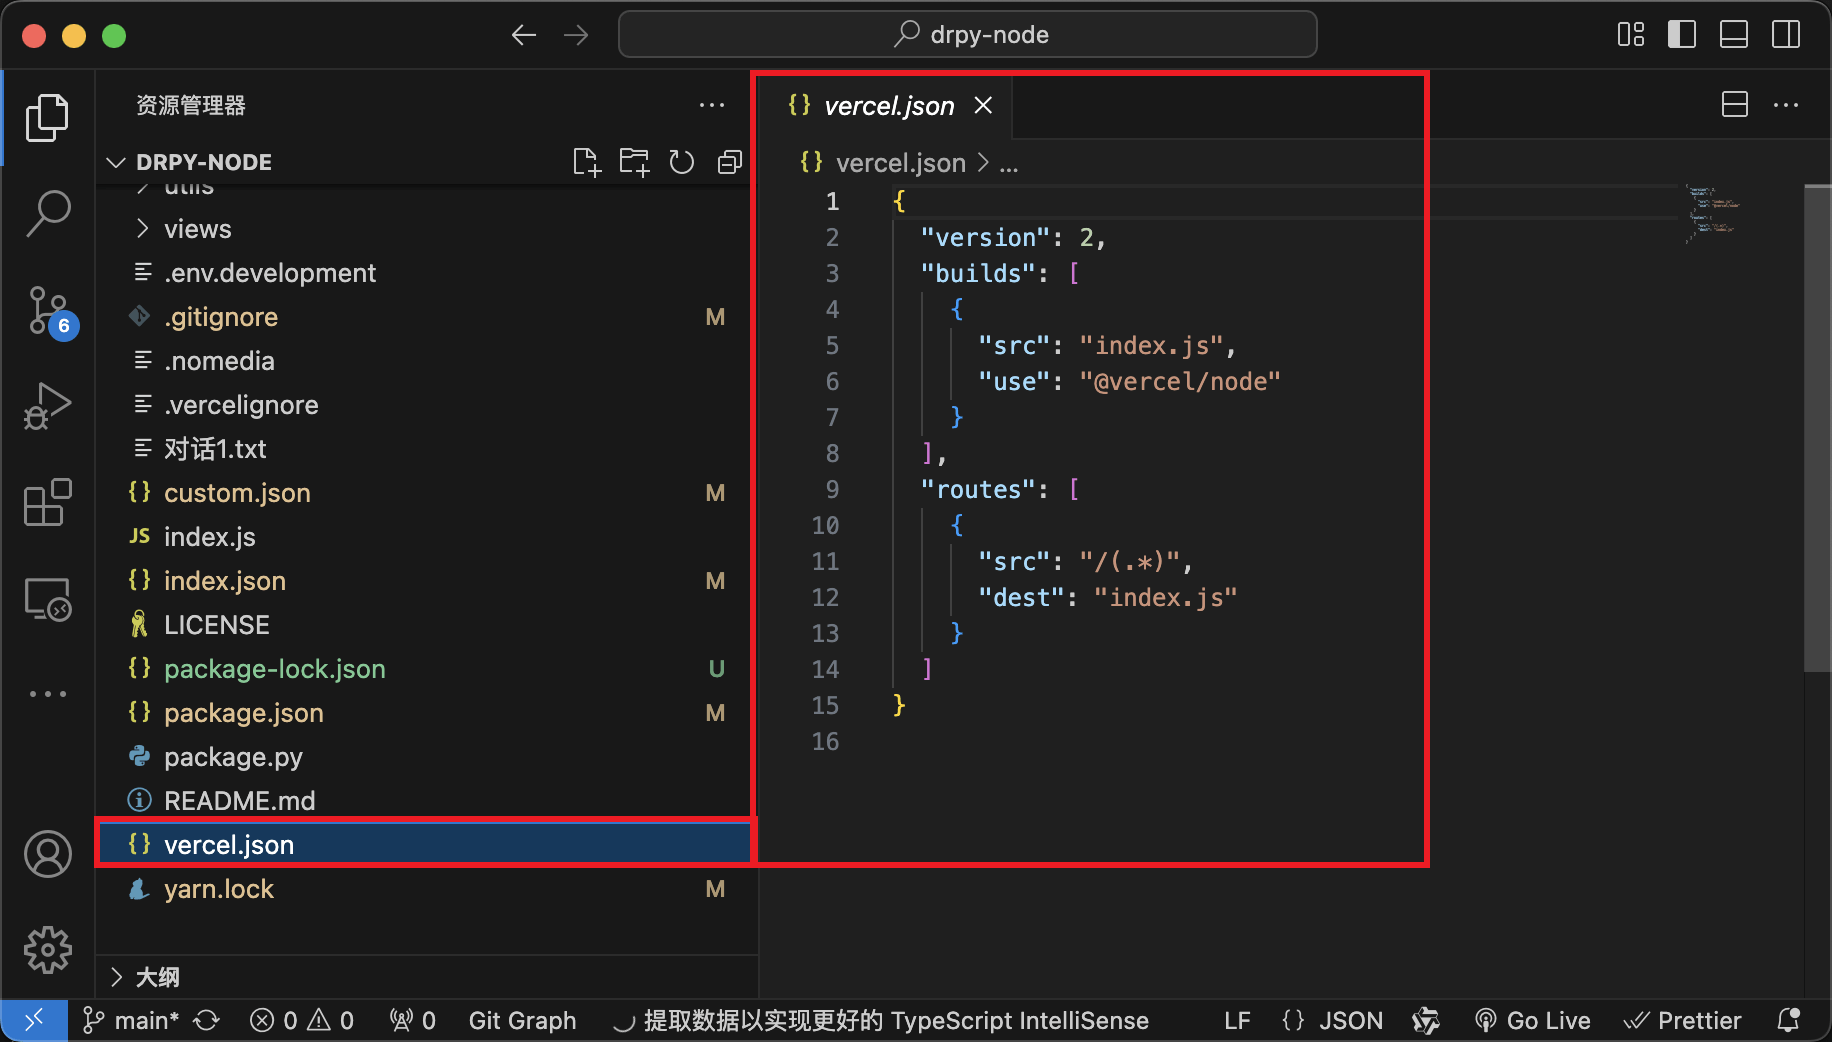Toggle the bottom Panel visibility
1832x1042 pixels.
pos(1734,35)
